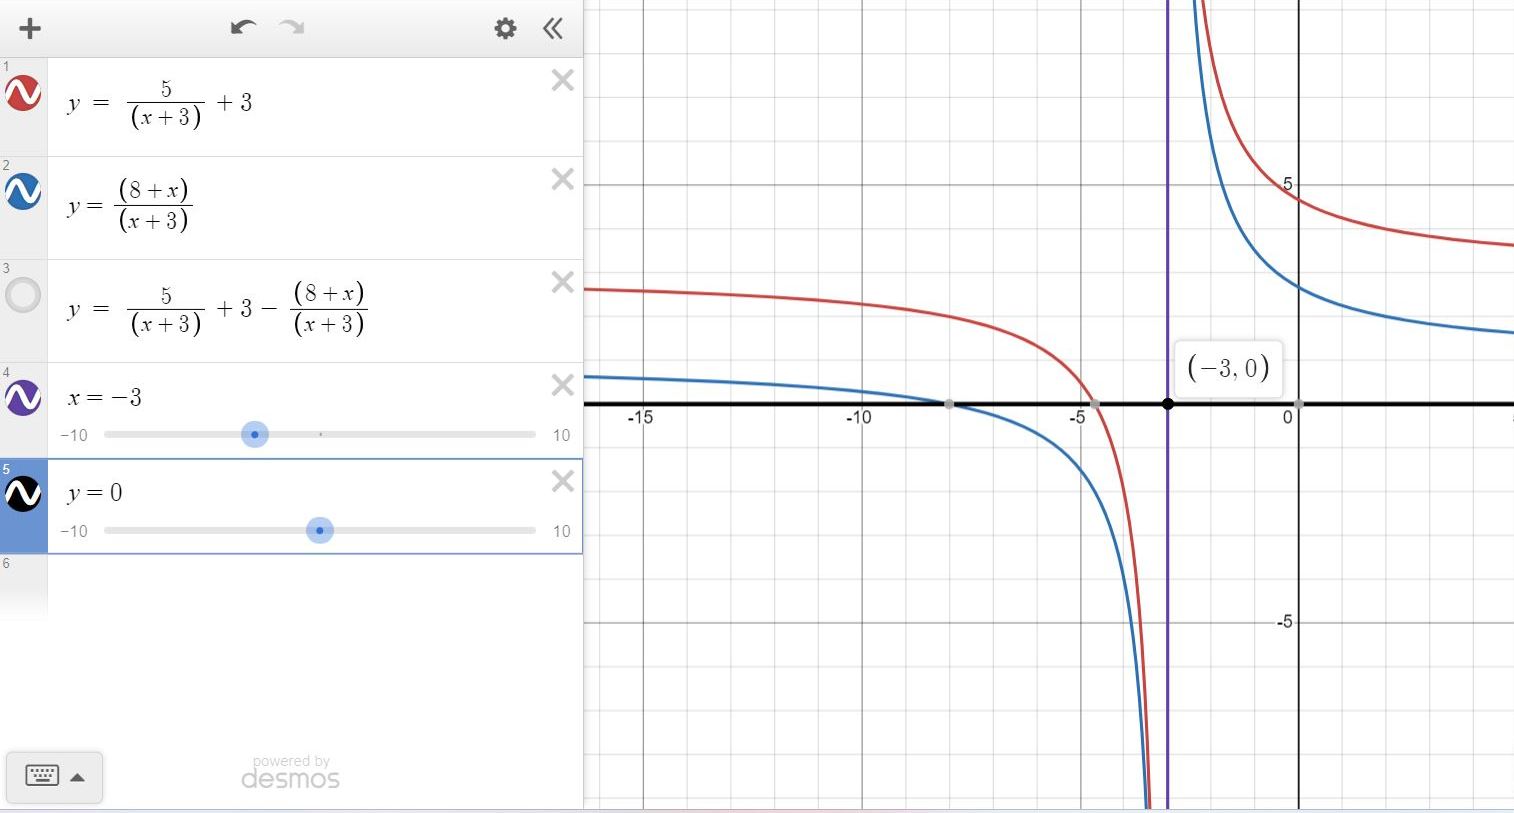1514x813 pixels.
Task: Hide the blue curve of expression 2
Action: (23, 191)
